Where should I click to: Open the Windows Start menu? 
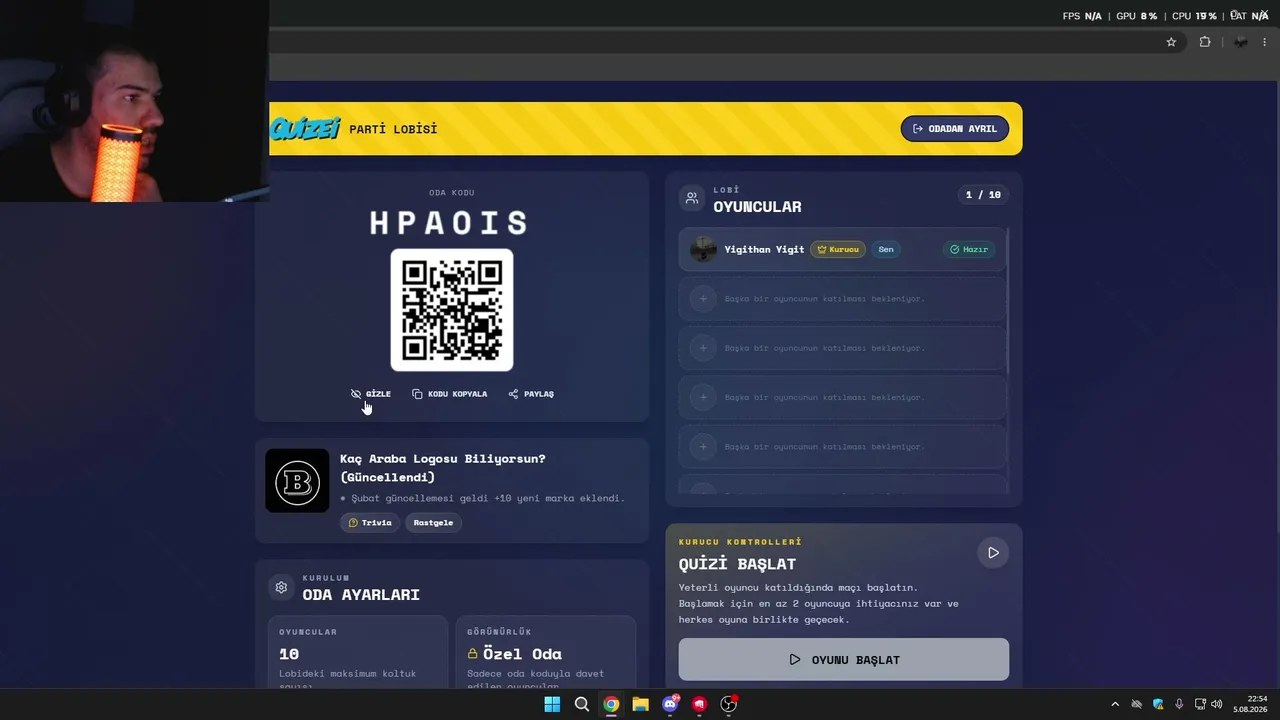[552, 704]
